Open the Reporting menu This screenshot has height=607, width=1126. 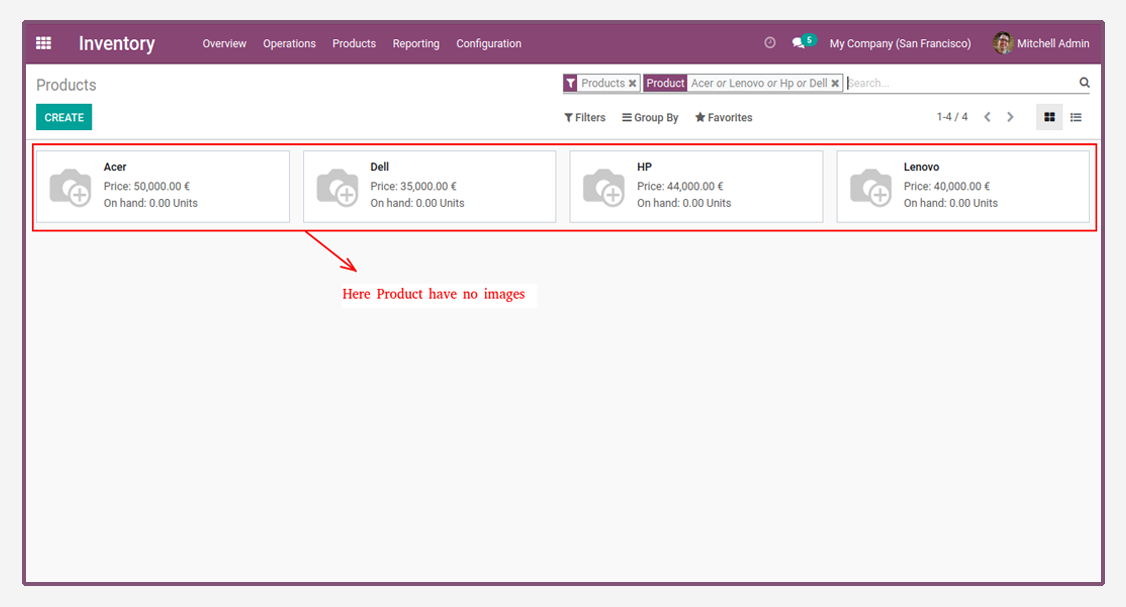416,43
